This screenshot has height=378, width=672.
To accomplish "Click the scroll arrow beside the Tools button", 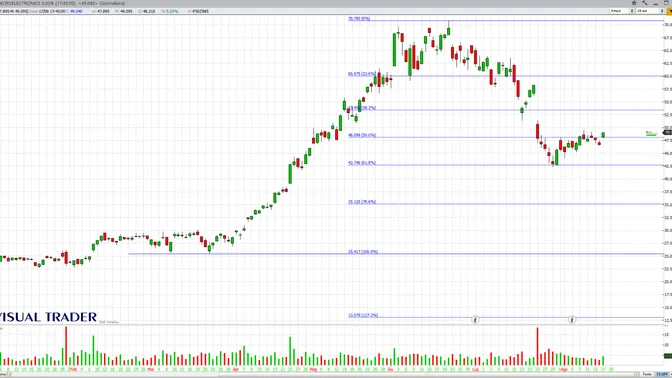I will (x=636, y=374).
